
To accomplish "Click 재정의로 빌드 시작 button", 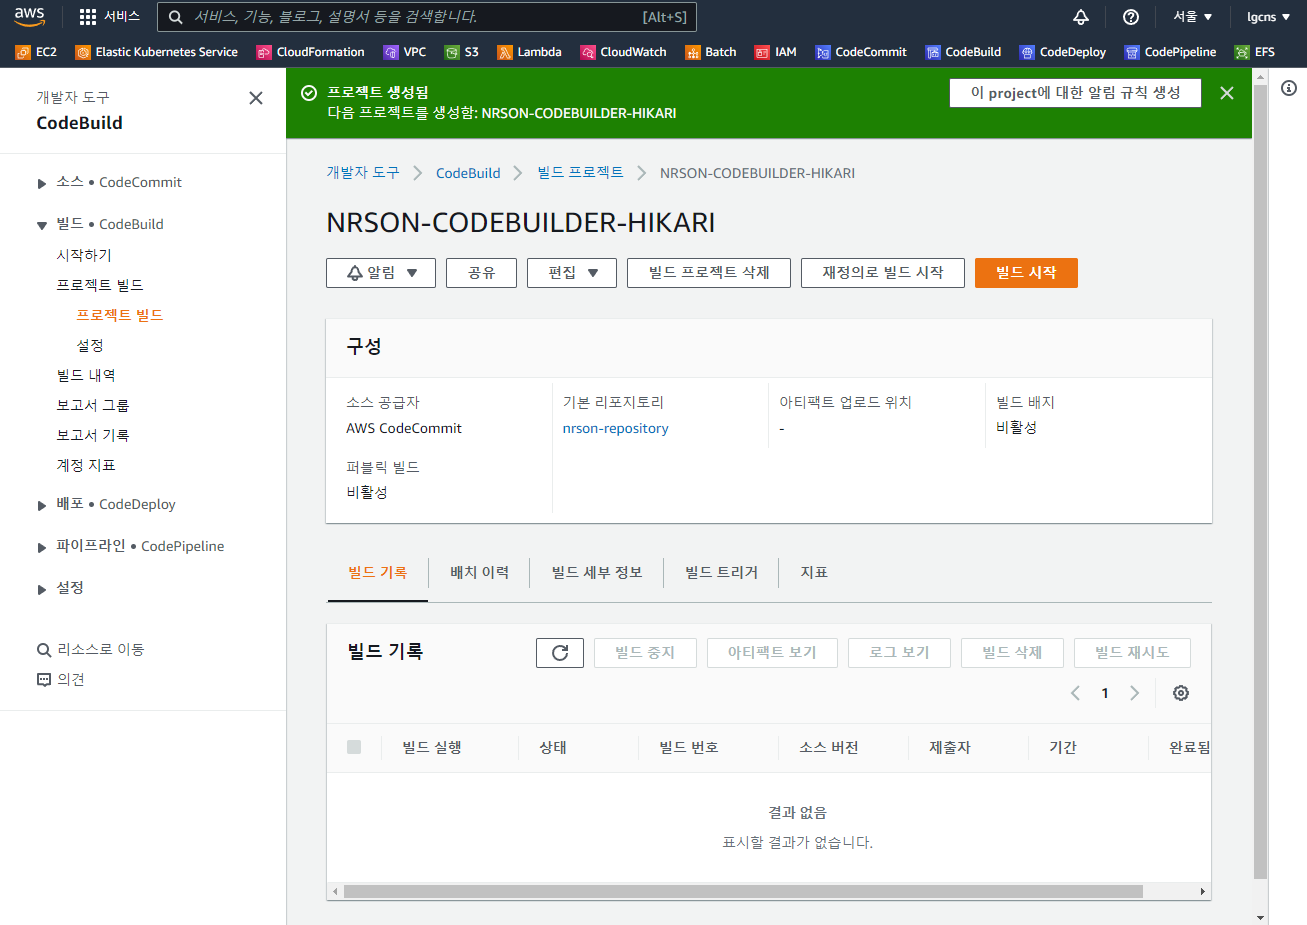I will coord(883,273).
